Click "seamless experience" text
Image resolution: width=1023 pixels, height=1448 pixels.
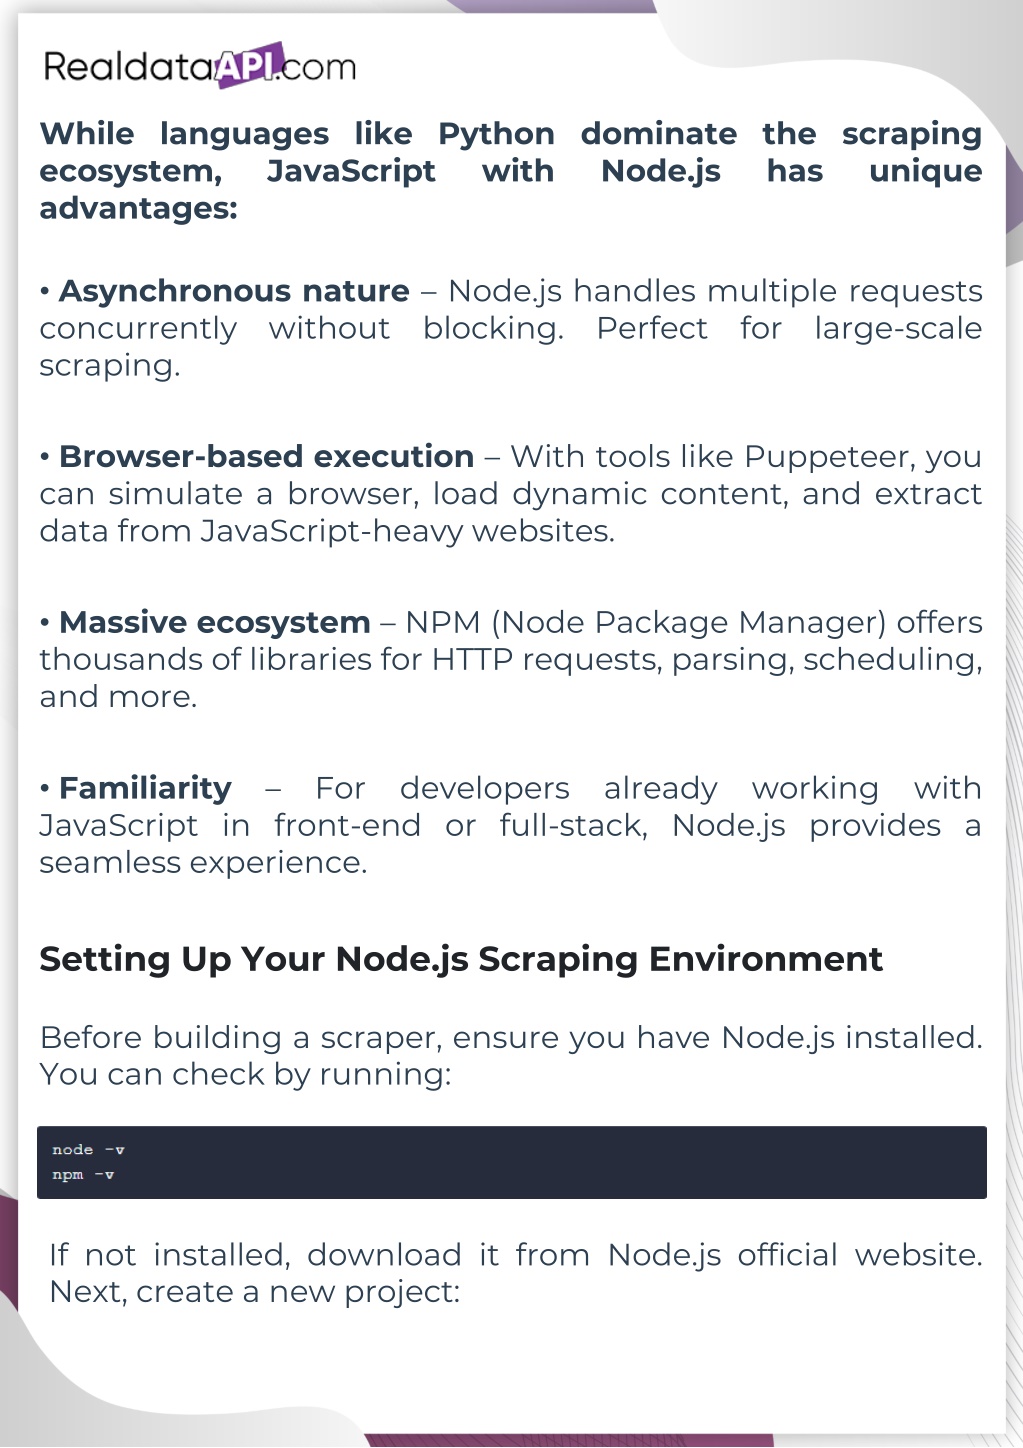203,863
